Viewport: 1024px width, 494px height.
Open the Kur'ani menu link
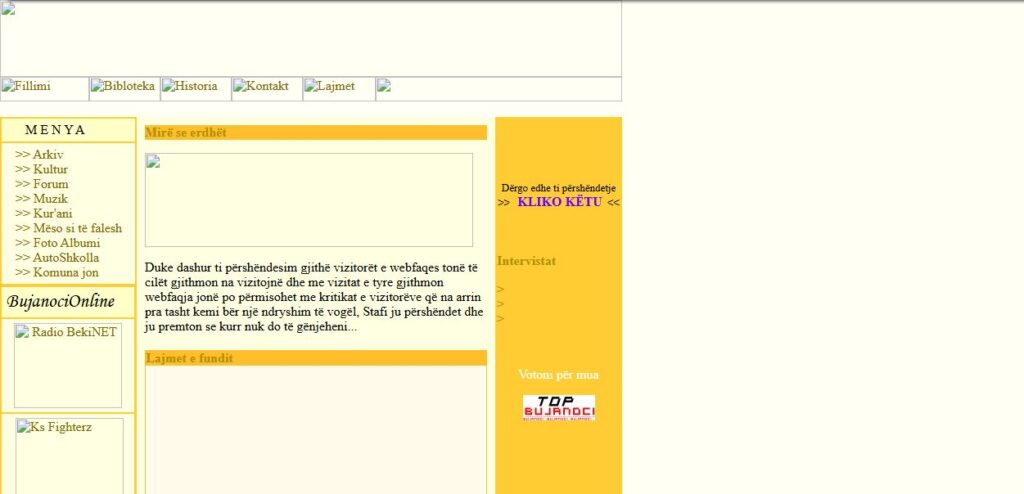pyautogui.click(x=52, y=214)
